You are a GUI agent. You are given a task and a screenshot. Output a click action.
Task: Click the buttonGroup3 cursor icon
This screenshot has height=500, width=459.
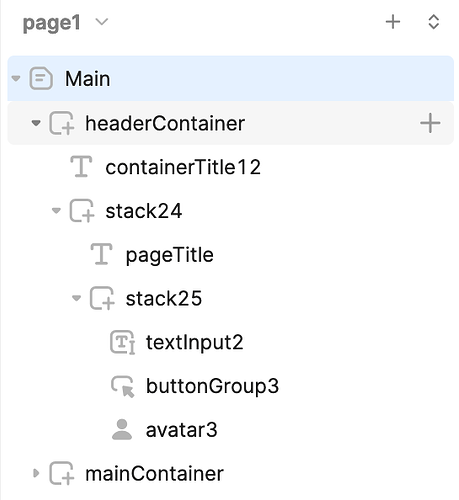point(123,386)
